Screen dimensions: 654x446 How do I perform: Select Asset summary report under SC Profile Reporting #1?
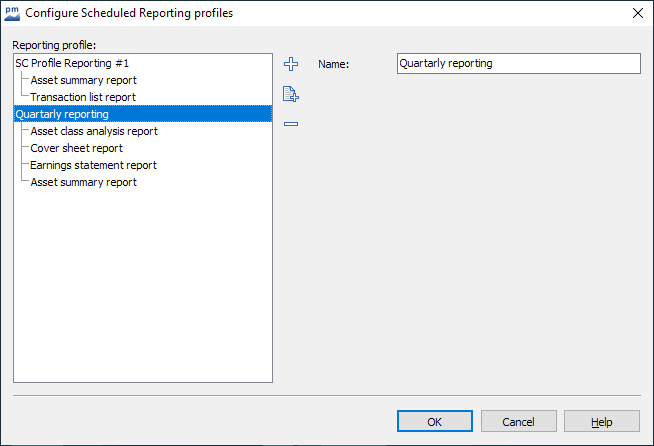tap(83, 80)
